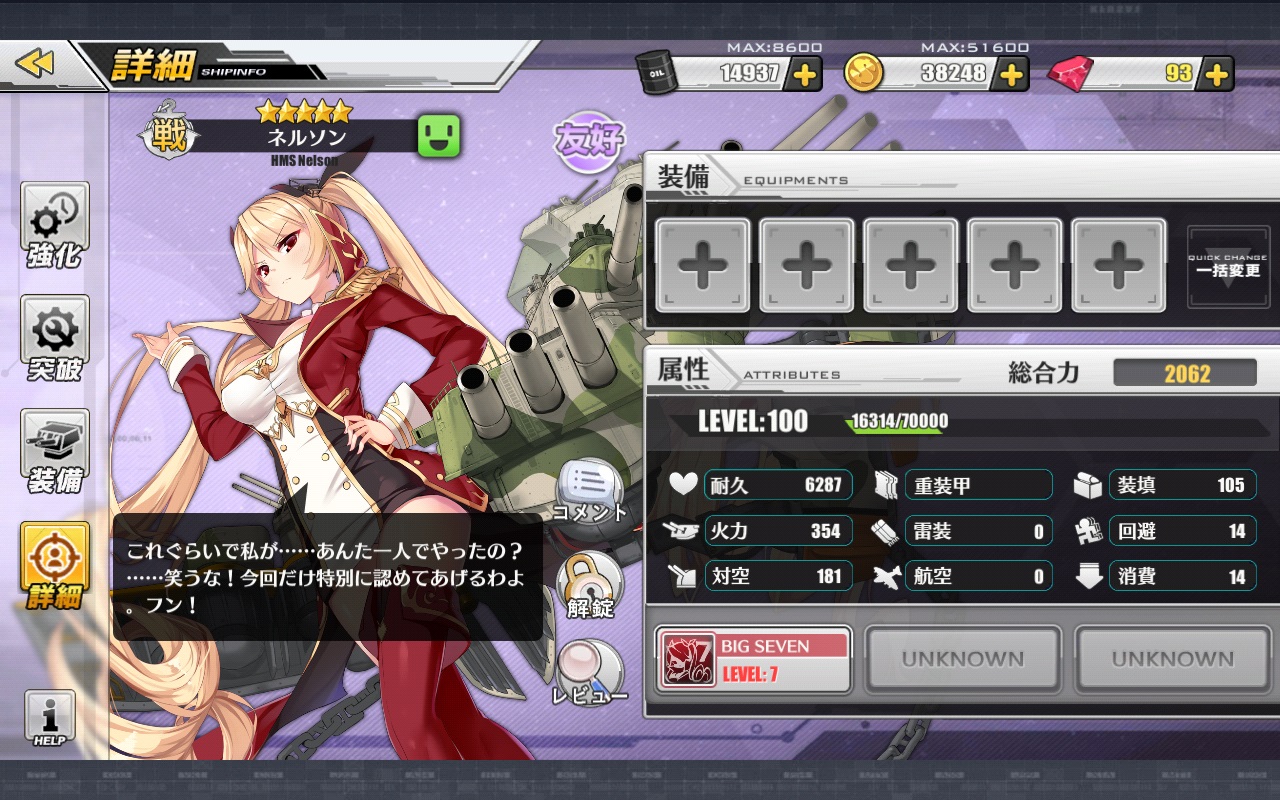The height and width of the screenshot is (800, 1280).
Task: Open the 突破 limit break tab
Action: tap(55, 340)
